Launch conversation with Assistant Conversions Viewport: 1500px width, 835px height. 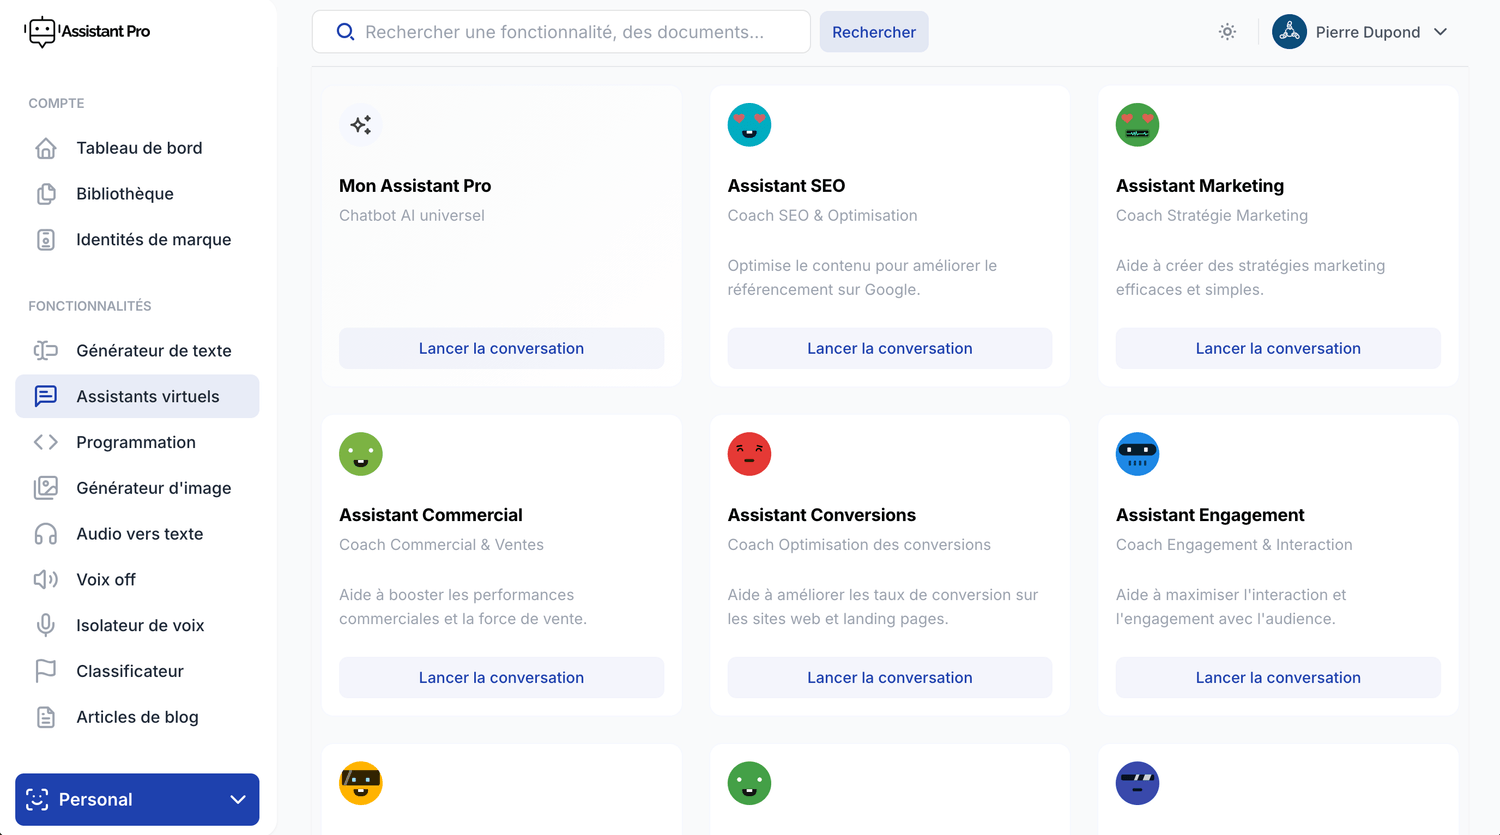click(x=889, y=677)
